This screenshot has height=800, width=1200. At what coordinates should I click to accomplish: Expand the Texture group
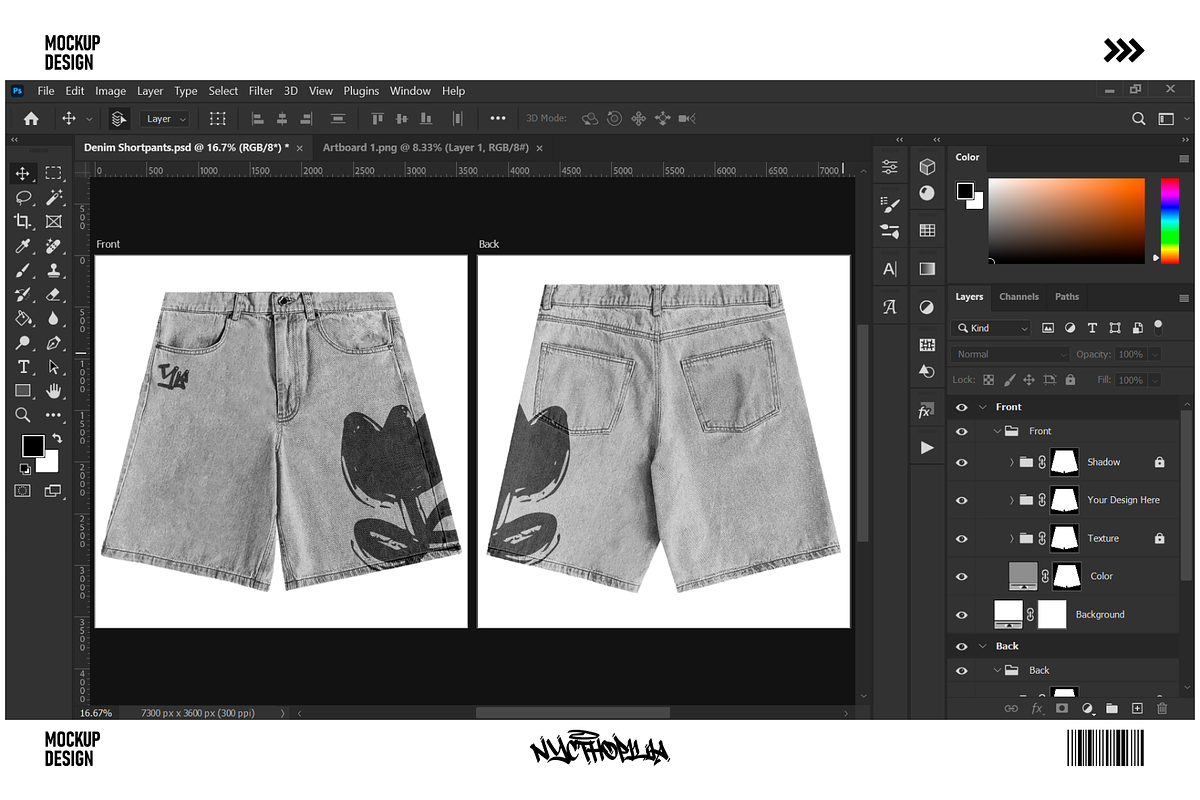pos(1011,538)
